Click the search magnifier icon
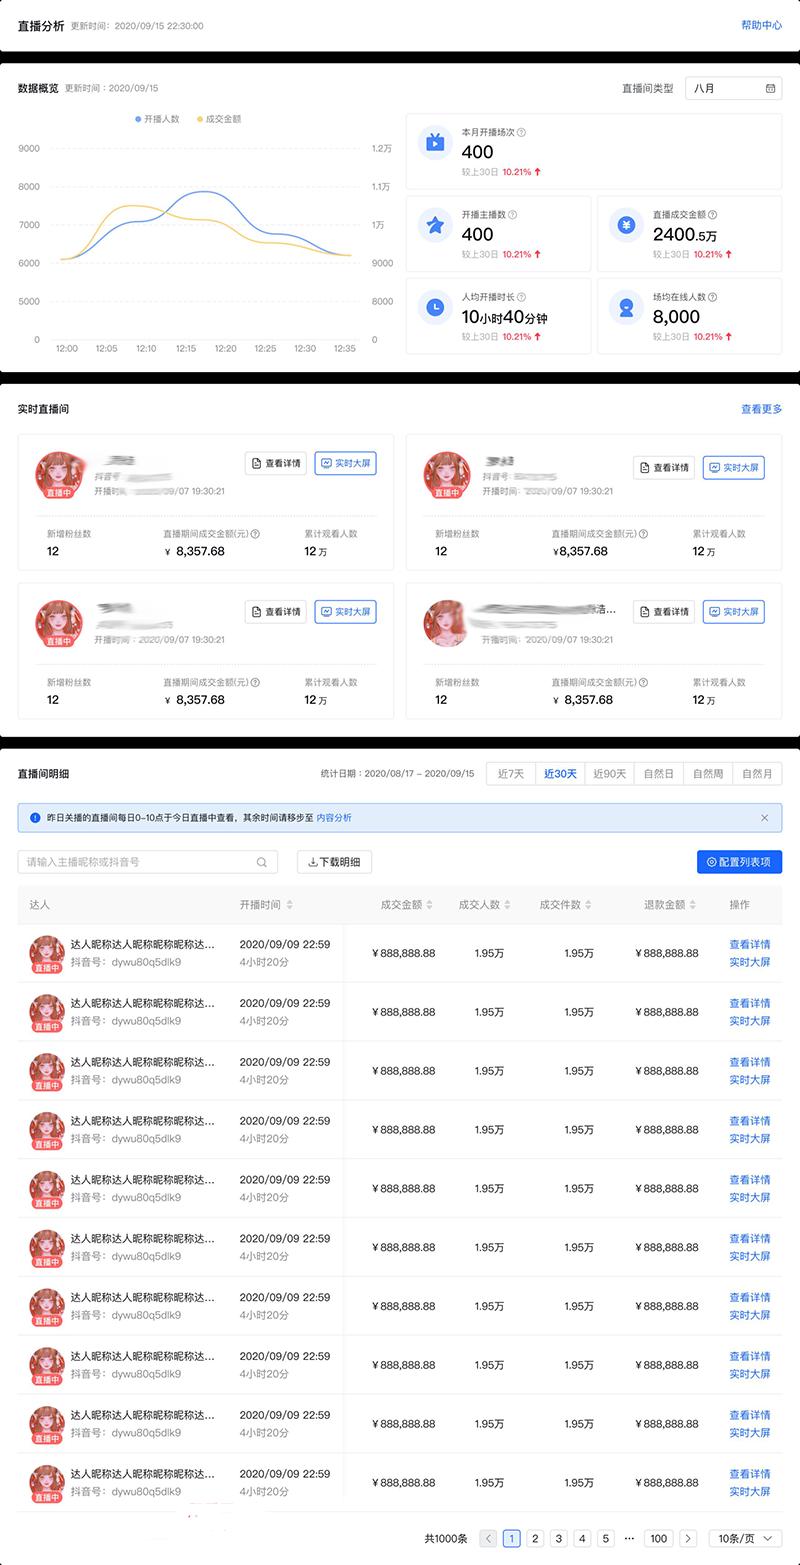This screenshot has width=800, height=1565. pyautogui.click(x=262, y=862)
